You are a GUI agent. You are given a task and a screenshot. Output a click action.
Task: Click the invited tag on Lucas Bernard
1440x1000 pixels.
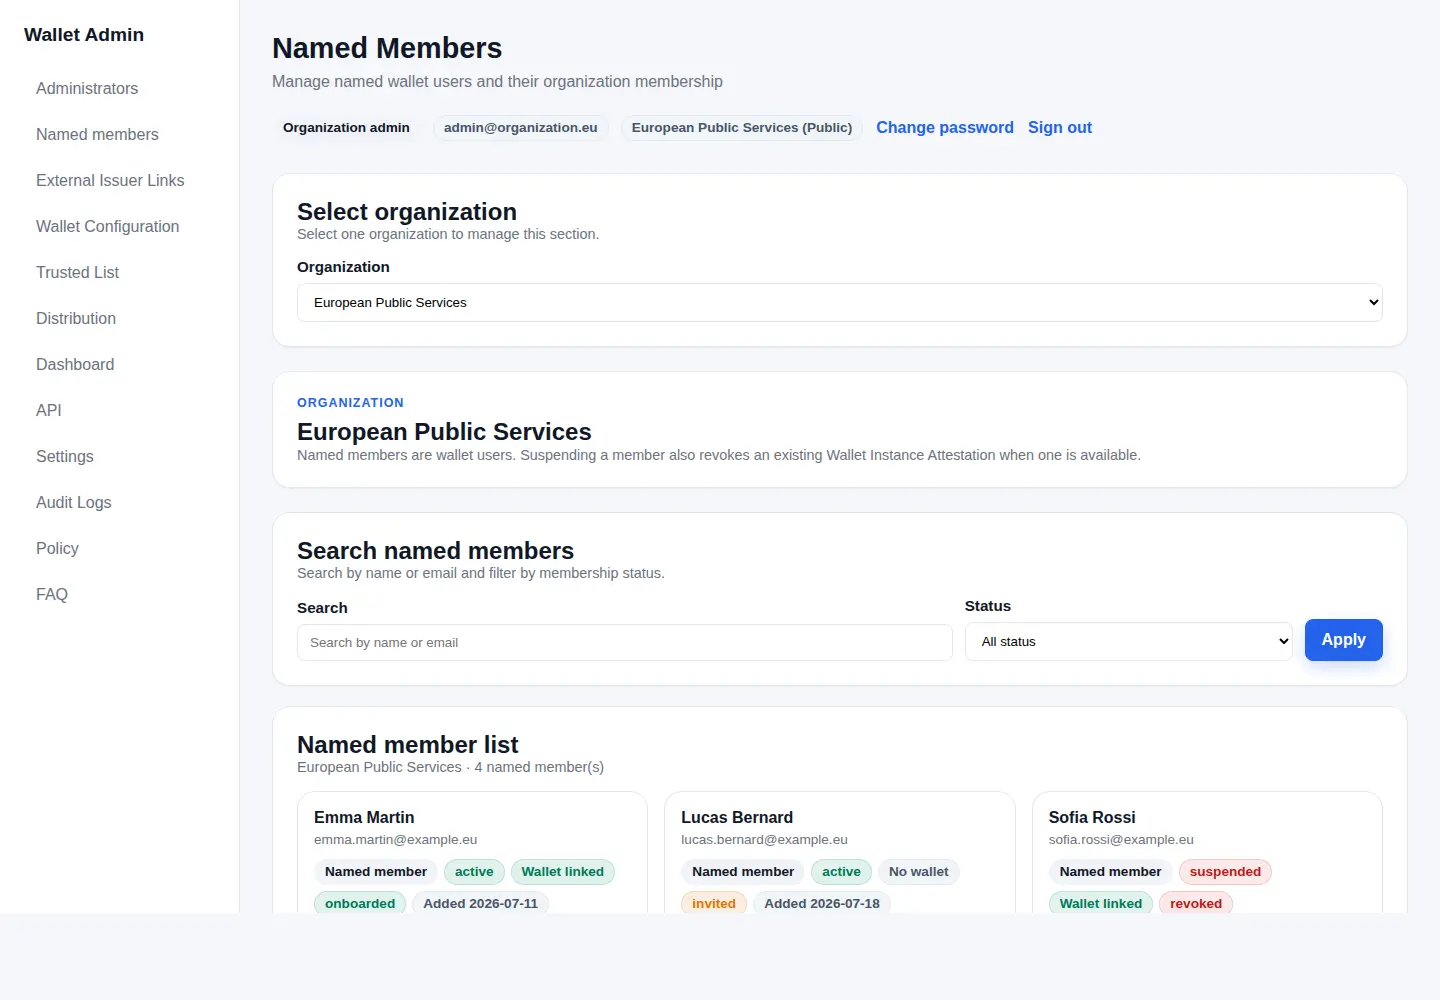(x=714, y=903)
